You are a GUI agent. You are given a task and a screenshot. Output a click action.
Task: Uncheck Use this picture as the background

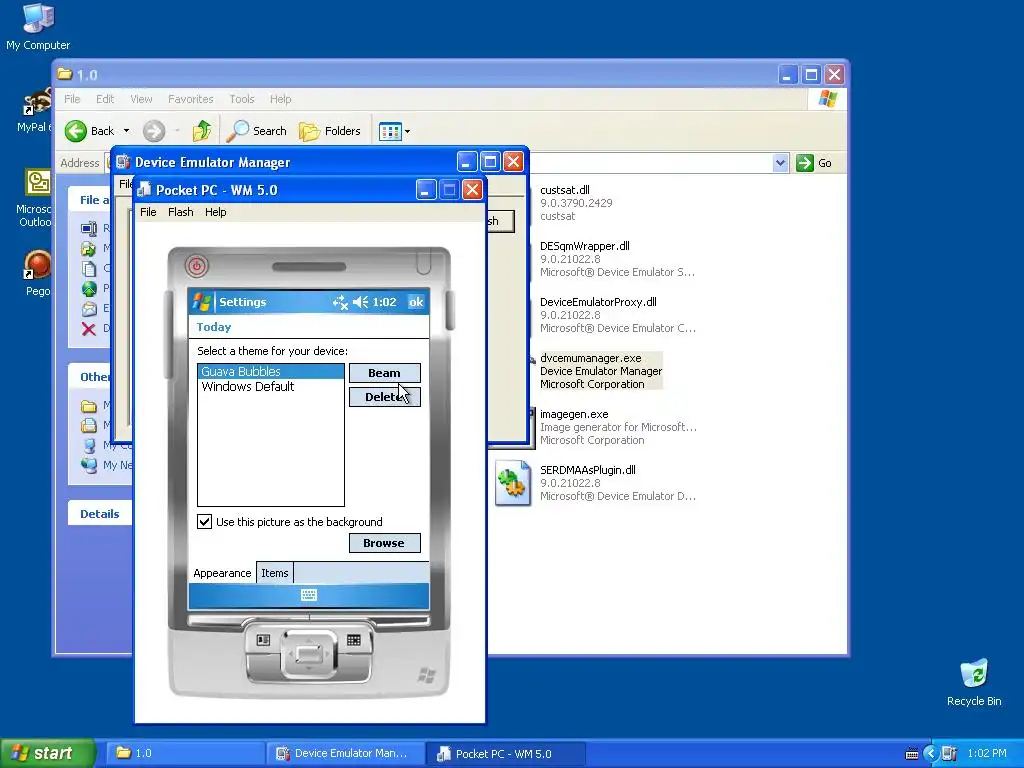click(x=204, y=521)
